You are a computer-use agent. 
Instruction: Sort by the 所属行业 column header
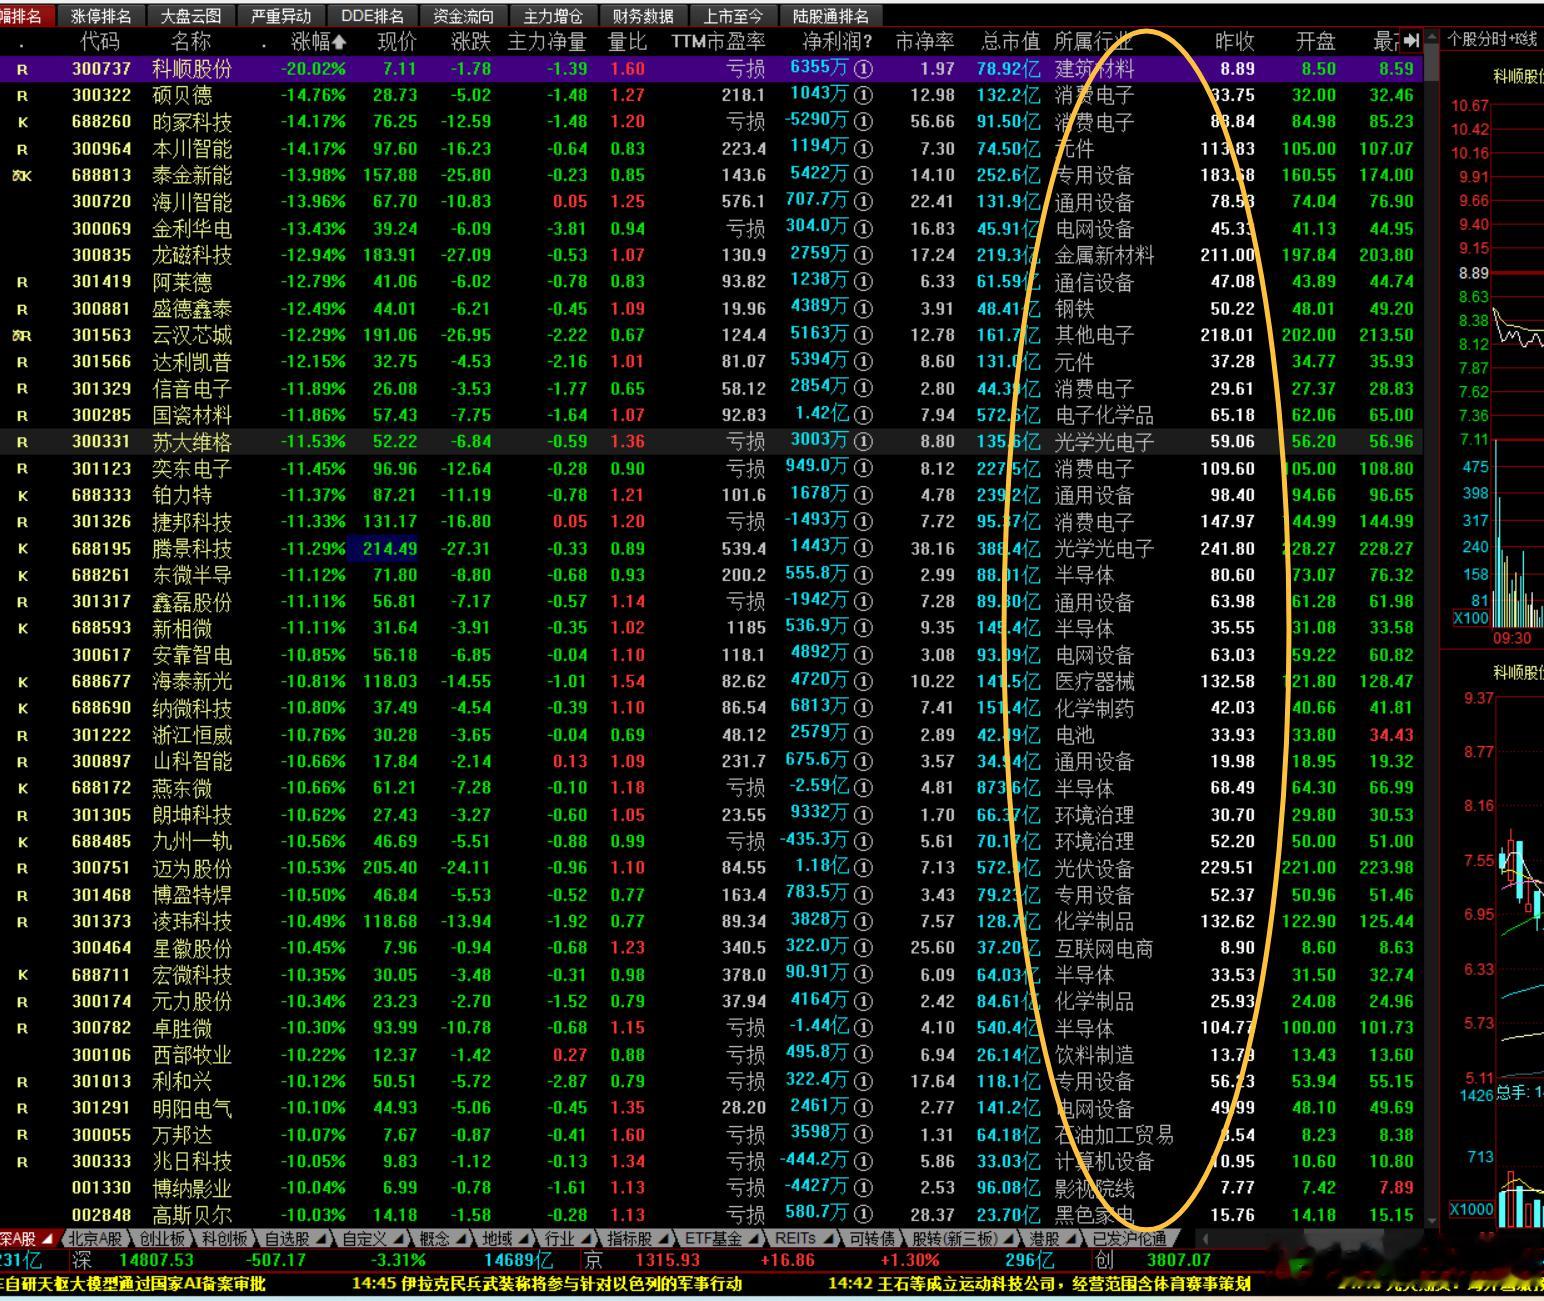click(x=1093, y=42)
